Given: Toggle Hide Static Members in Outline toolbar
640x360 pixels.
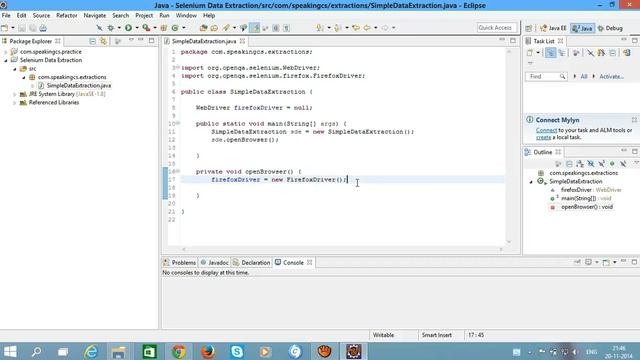Looking at the screenshot, I should pyautogui.click(x=601, y=164).
